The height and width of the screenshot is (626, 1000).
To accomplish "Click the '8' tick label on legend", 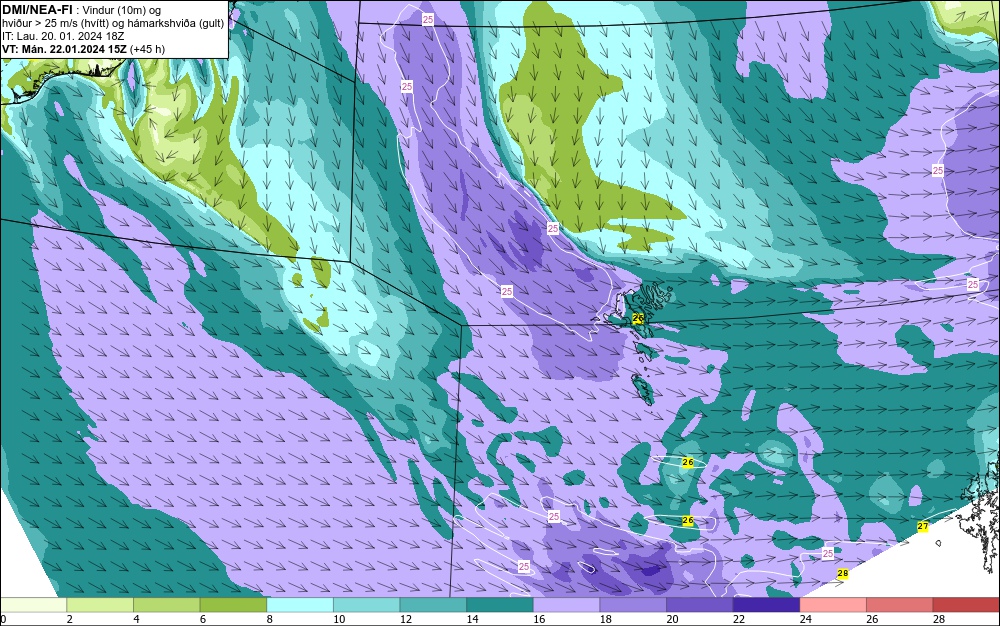I will pos(270,619).
